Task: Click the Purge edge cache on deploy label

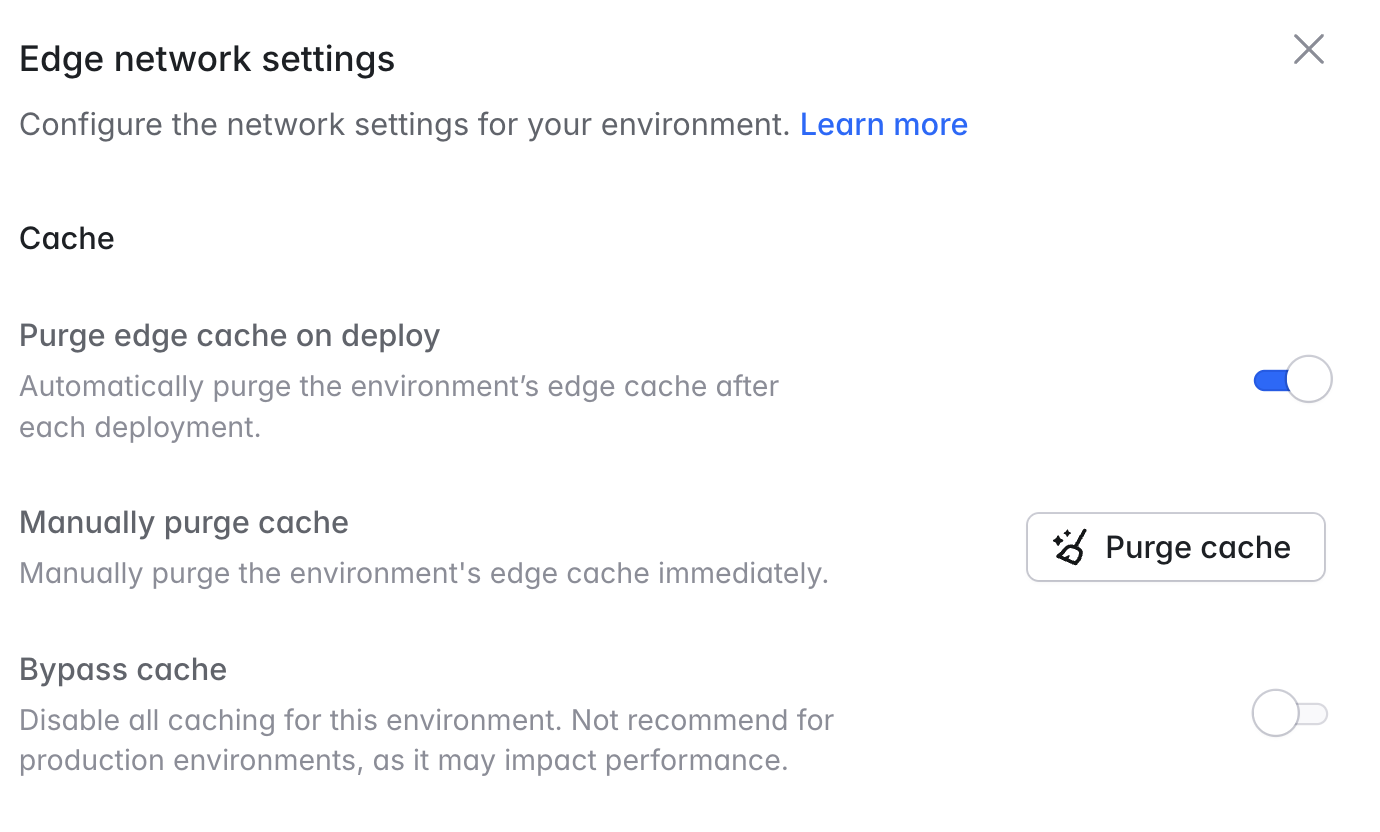Action: pyautogui.click(x=230, y=336)
